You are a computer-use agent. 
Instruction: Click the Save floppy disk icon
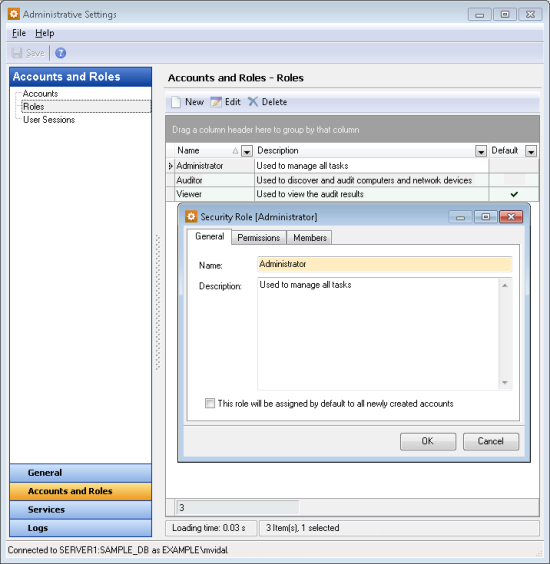pyautogui.click(x=17, y=53)
